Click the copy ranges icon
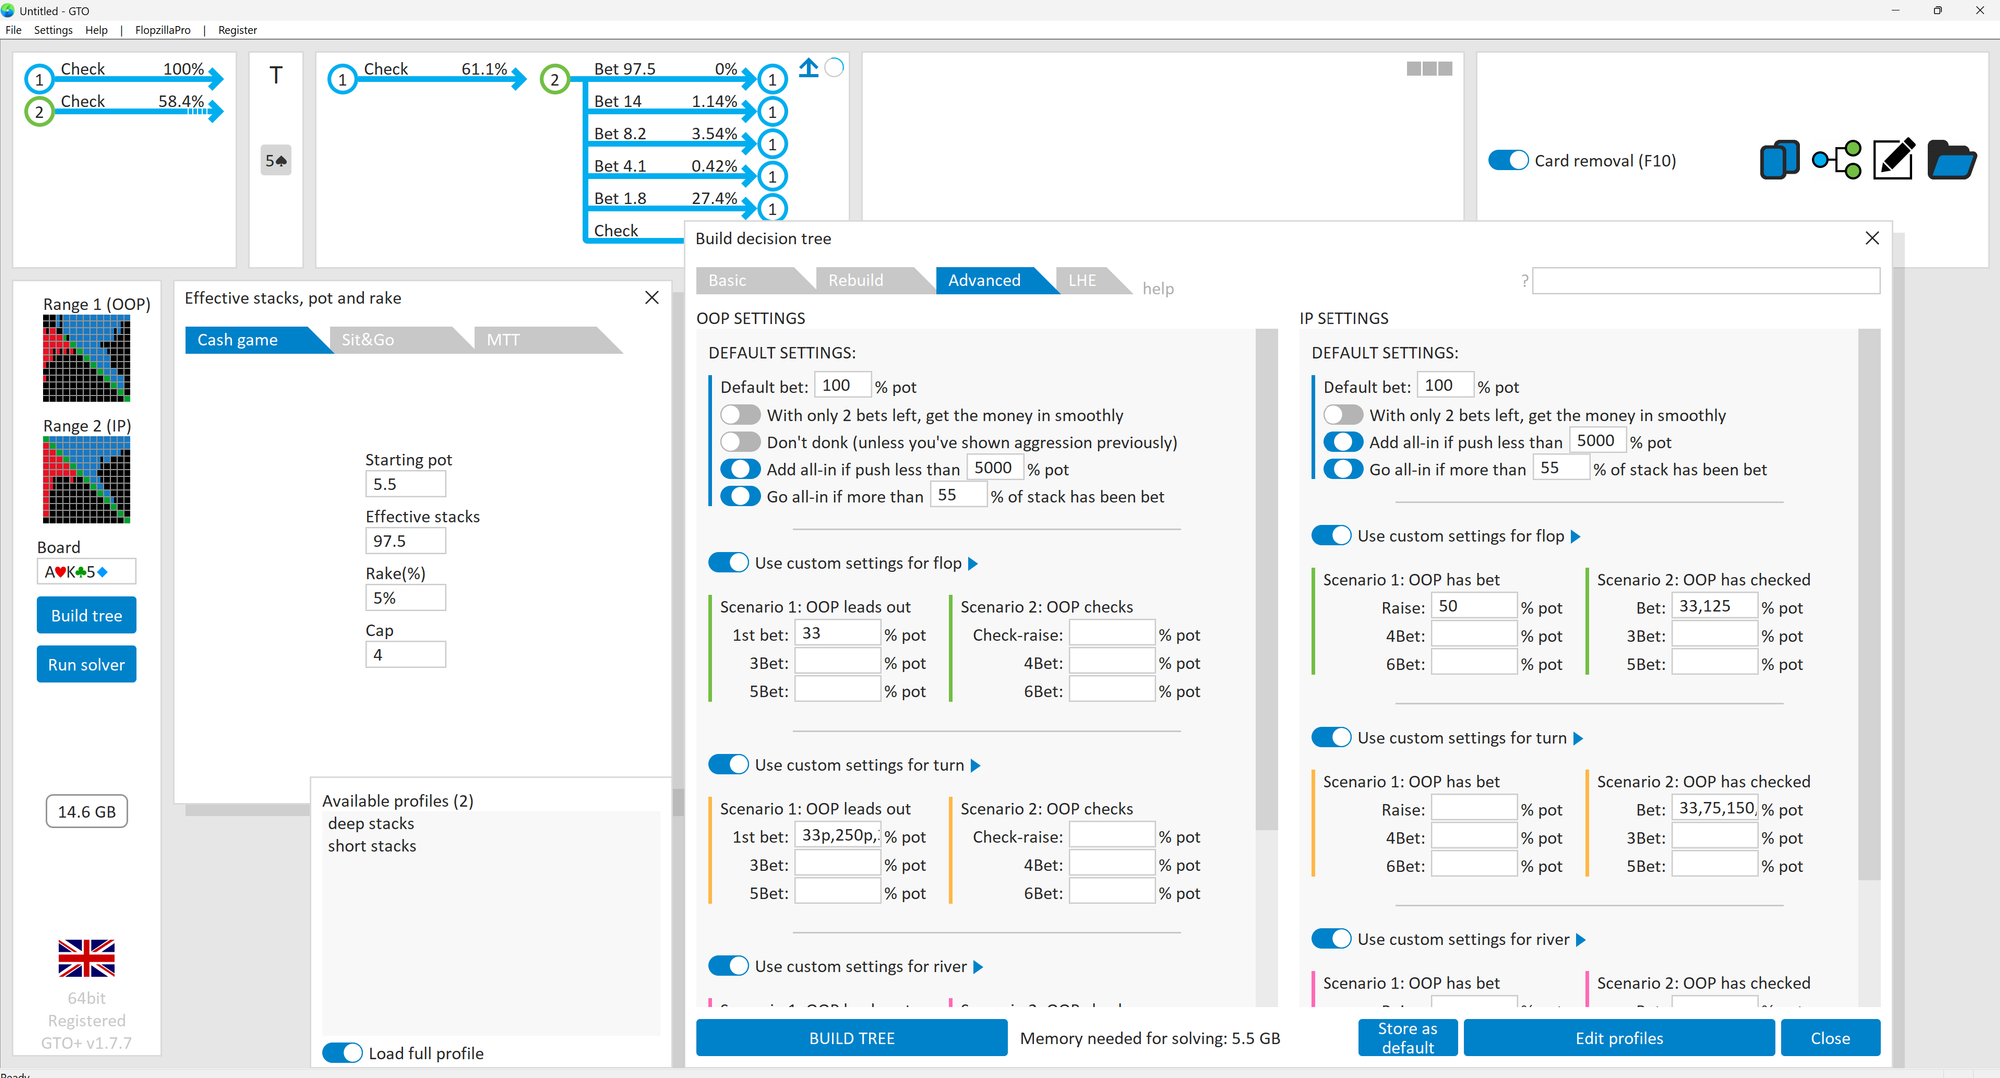This screenshot has height=1078, width=2000. pos(1779,160)
